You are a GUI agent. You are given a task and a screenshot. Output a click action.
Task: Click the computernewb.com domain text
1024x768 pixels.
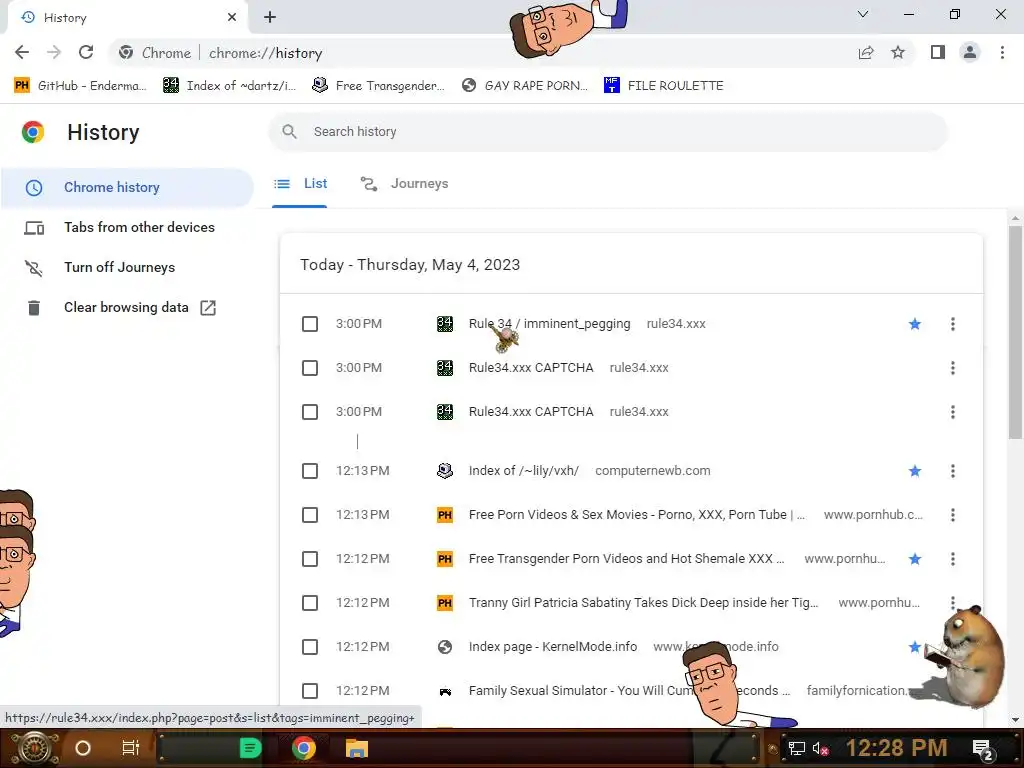(652, 471)
